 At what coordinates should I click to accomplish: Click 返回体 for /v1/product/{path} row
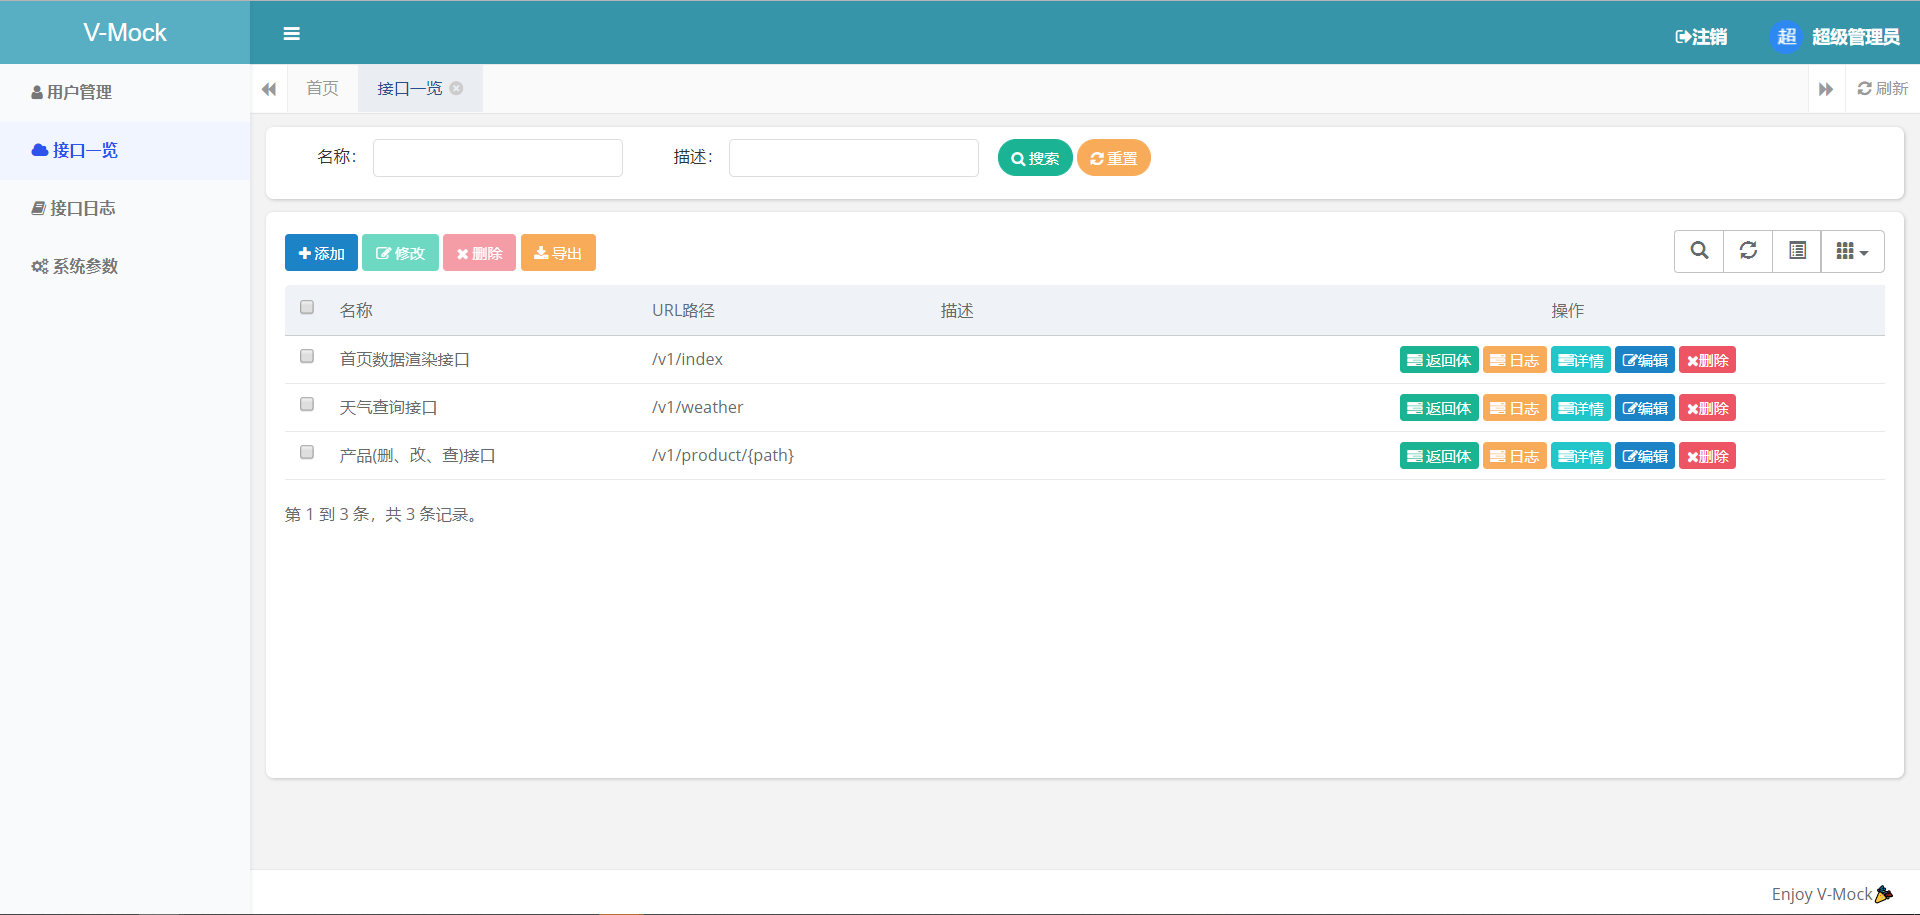click(x=1439, y=456)
